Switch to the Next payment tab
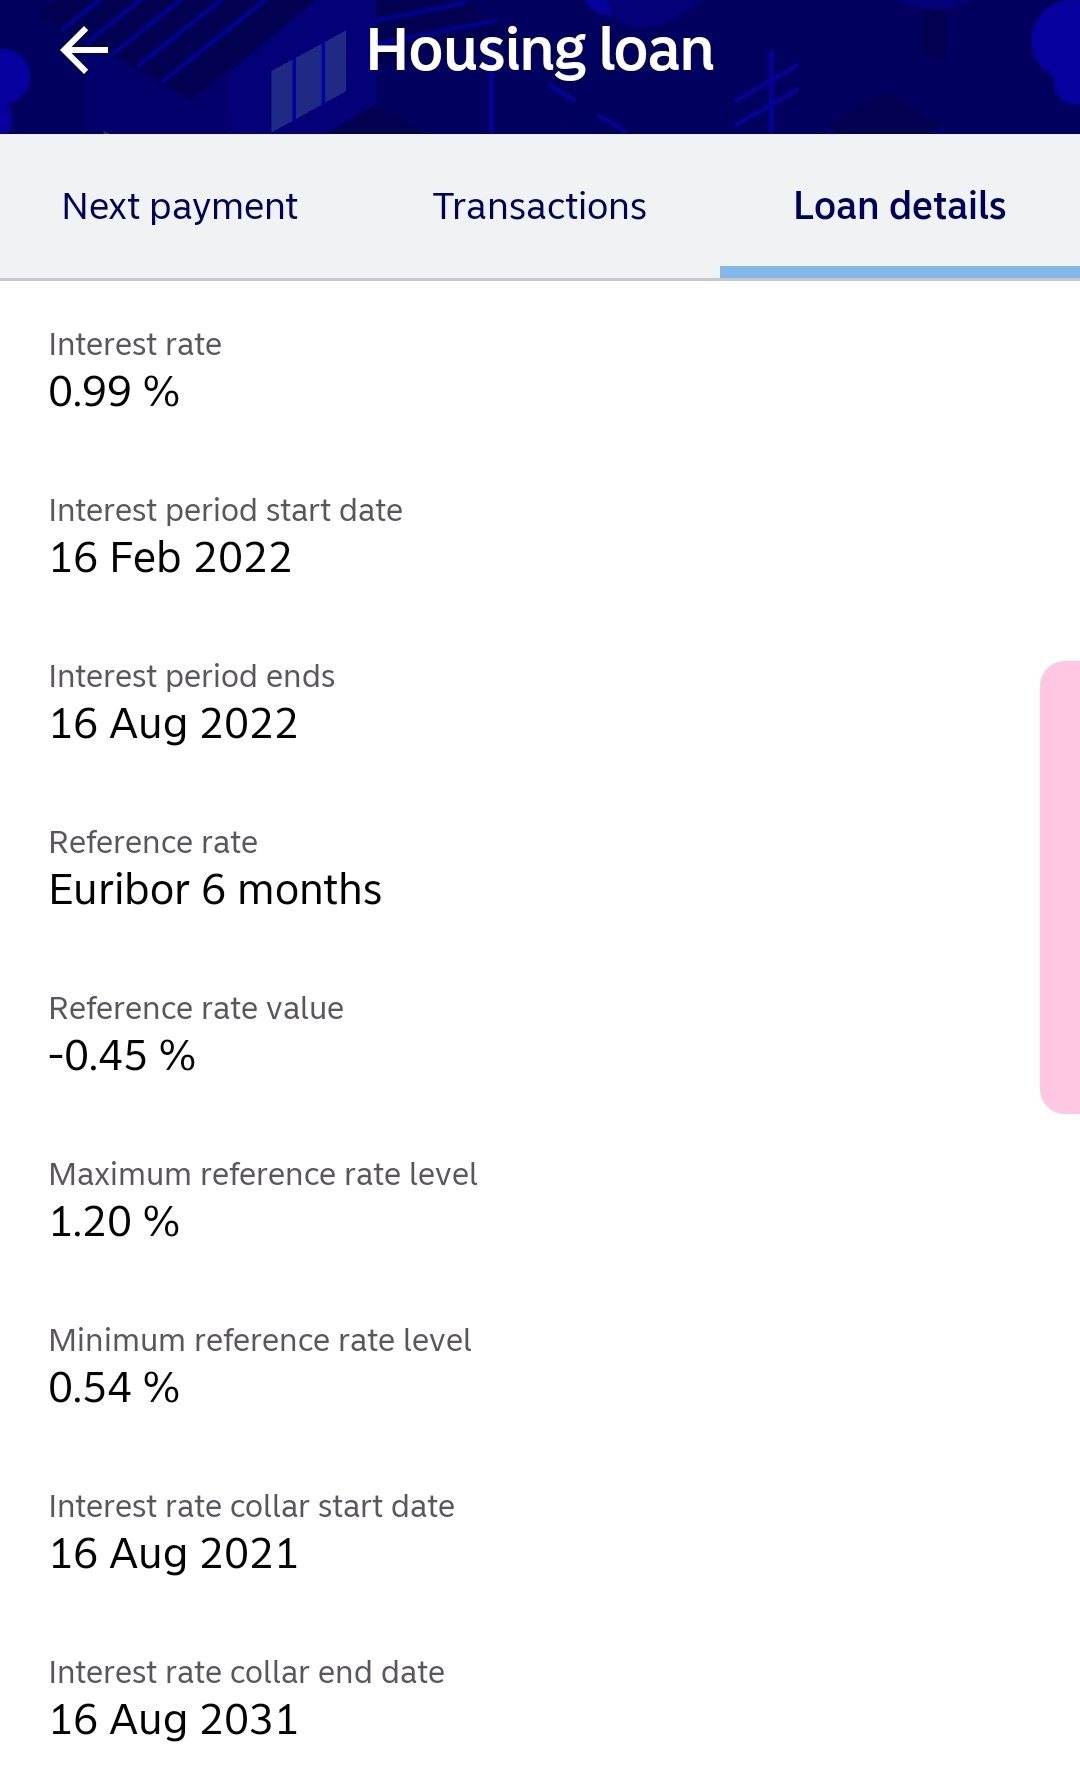Screen dimensions: 1080x1791 [180, 207]
